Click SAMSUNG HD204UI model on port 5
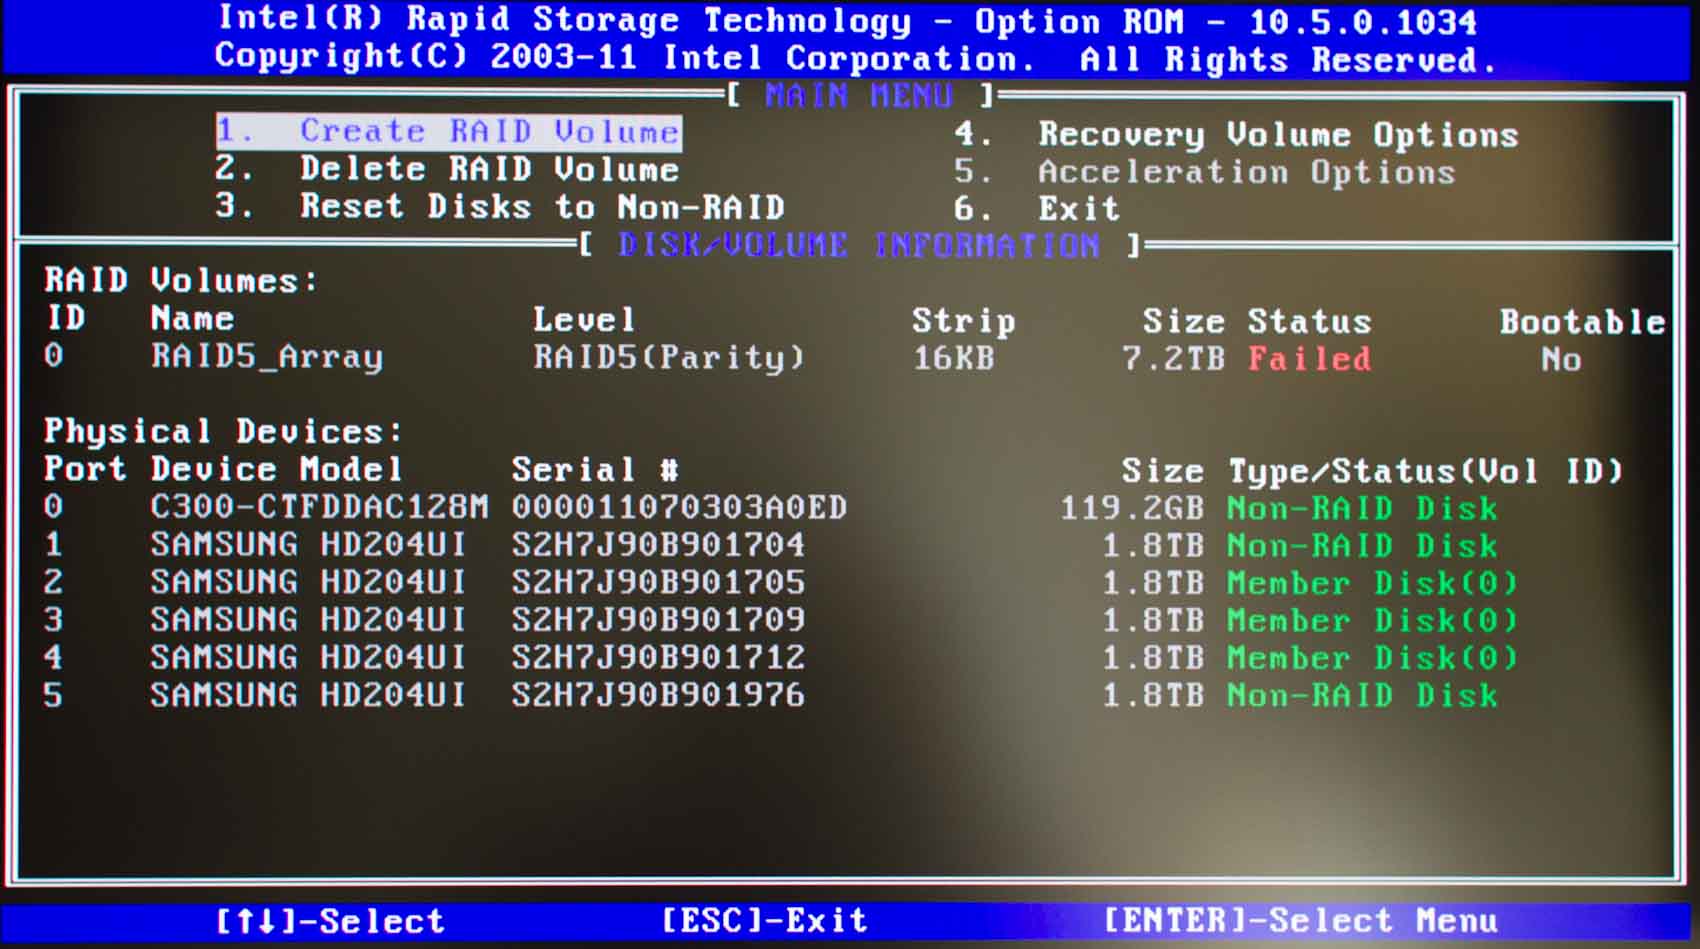 pos(308,695)
